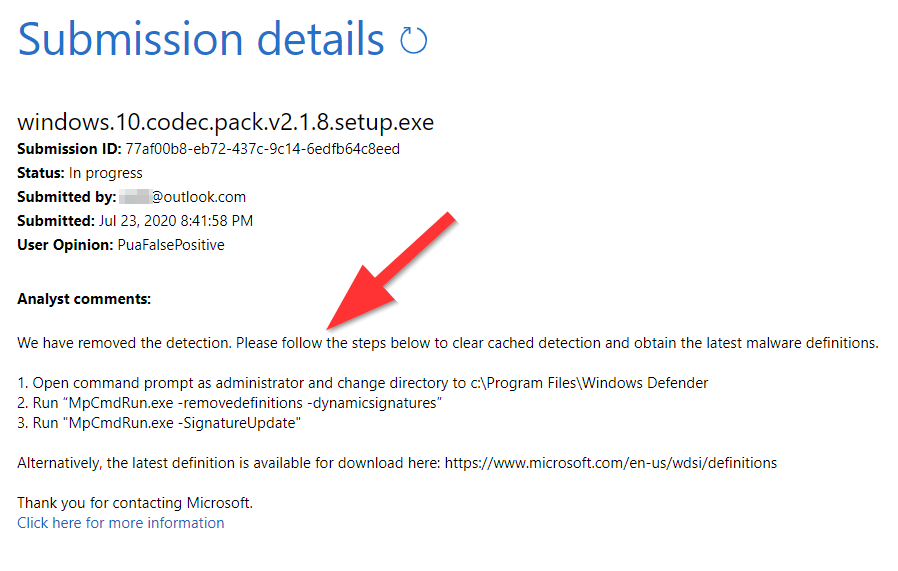
Task: Click the submission ID value 77af00b8-eb72…
Action: point(262,149)
